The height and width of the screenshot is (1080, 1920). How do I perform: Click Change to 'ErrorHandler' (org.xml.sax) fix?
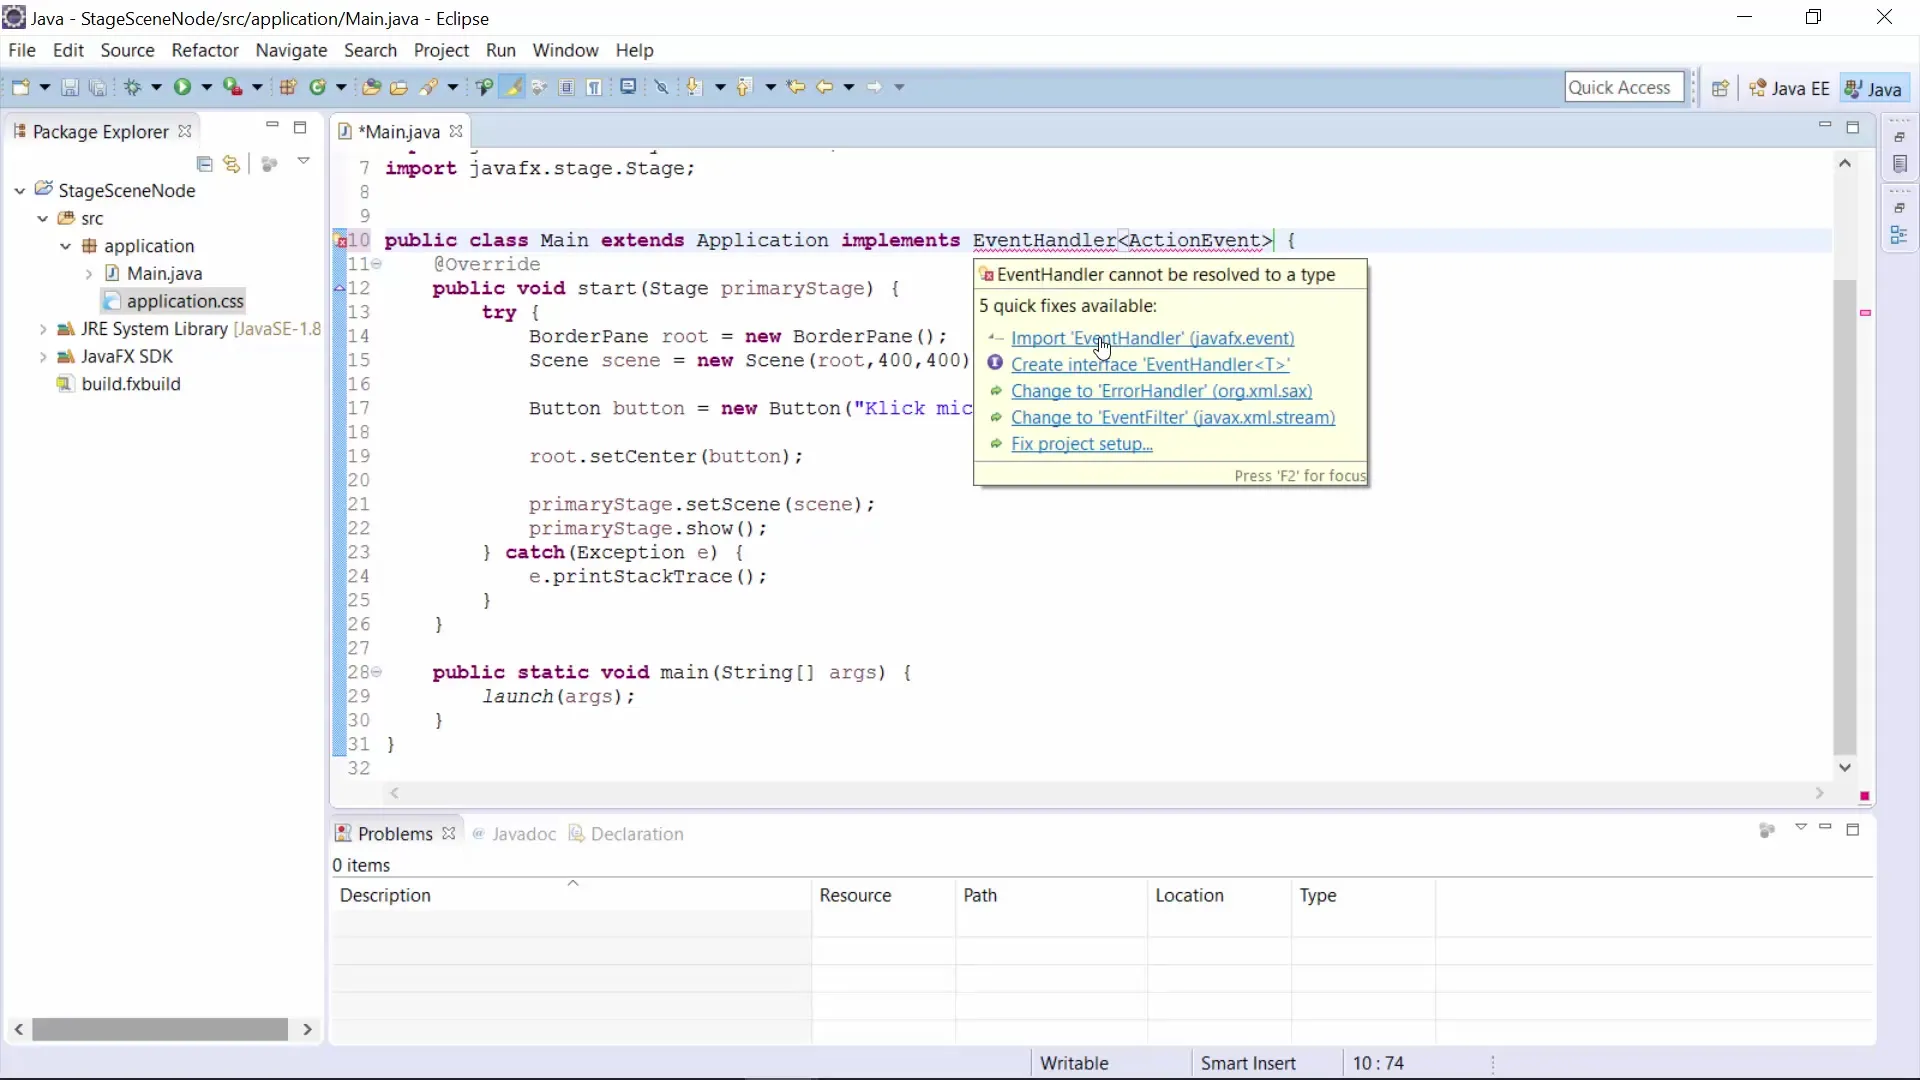tap(1161, 391)
